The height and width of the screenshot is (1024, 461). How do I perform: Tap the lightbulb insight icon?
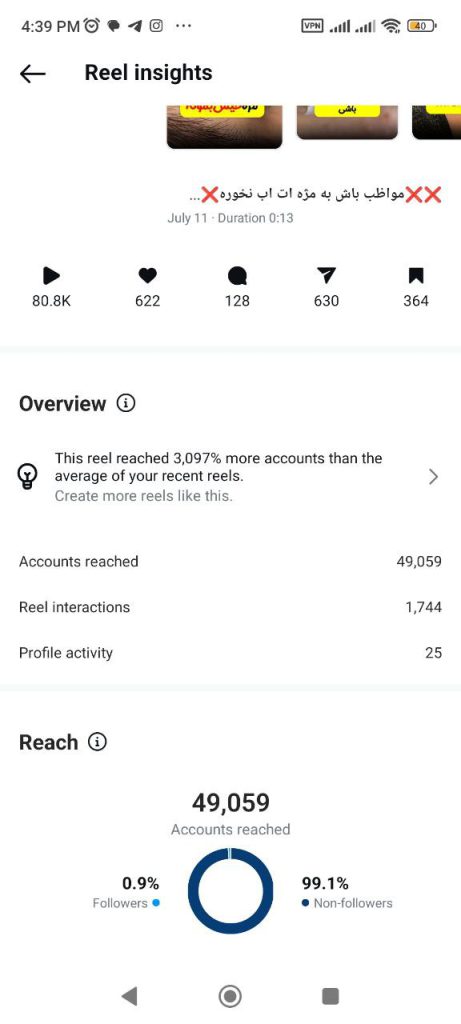coord(27,477)
